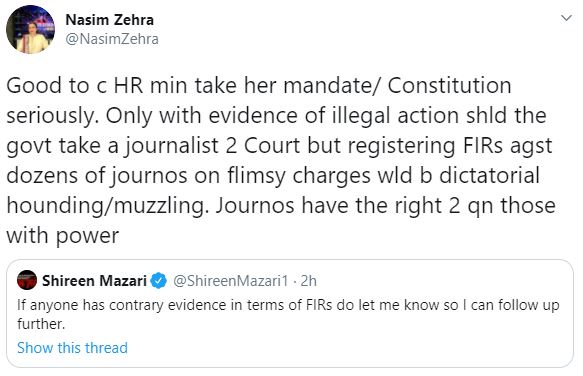Expand the tweet options chevron menu

point(566,18)
